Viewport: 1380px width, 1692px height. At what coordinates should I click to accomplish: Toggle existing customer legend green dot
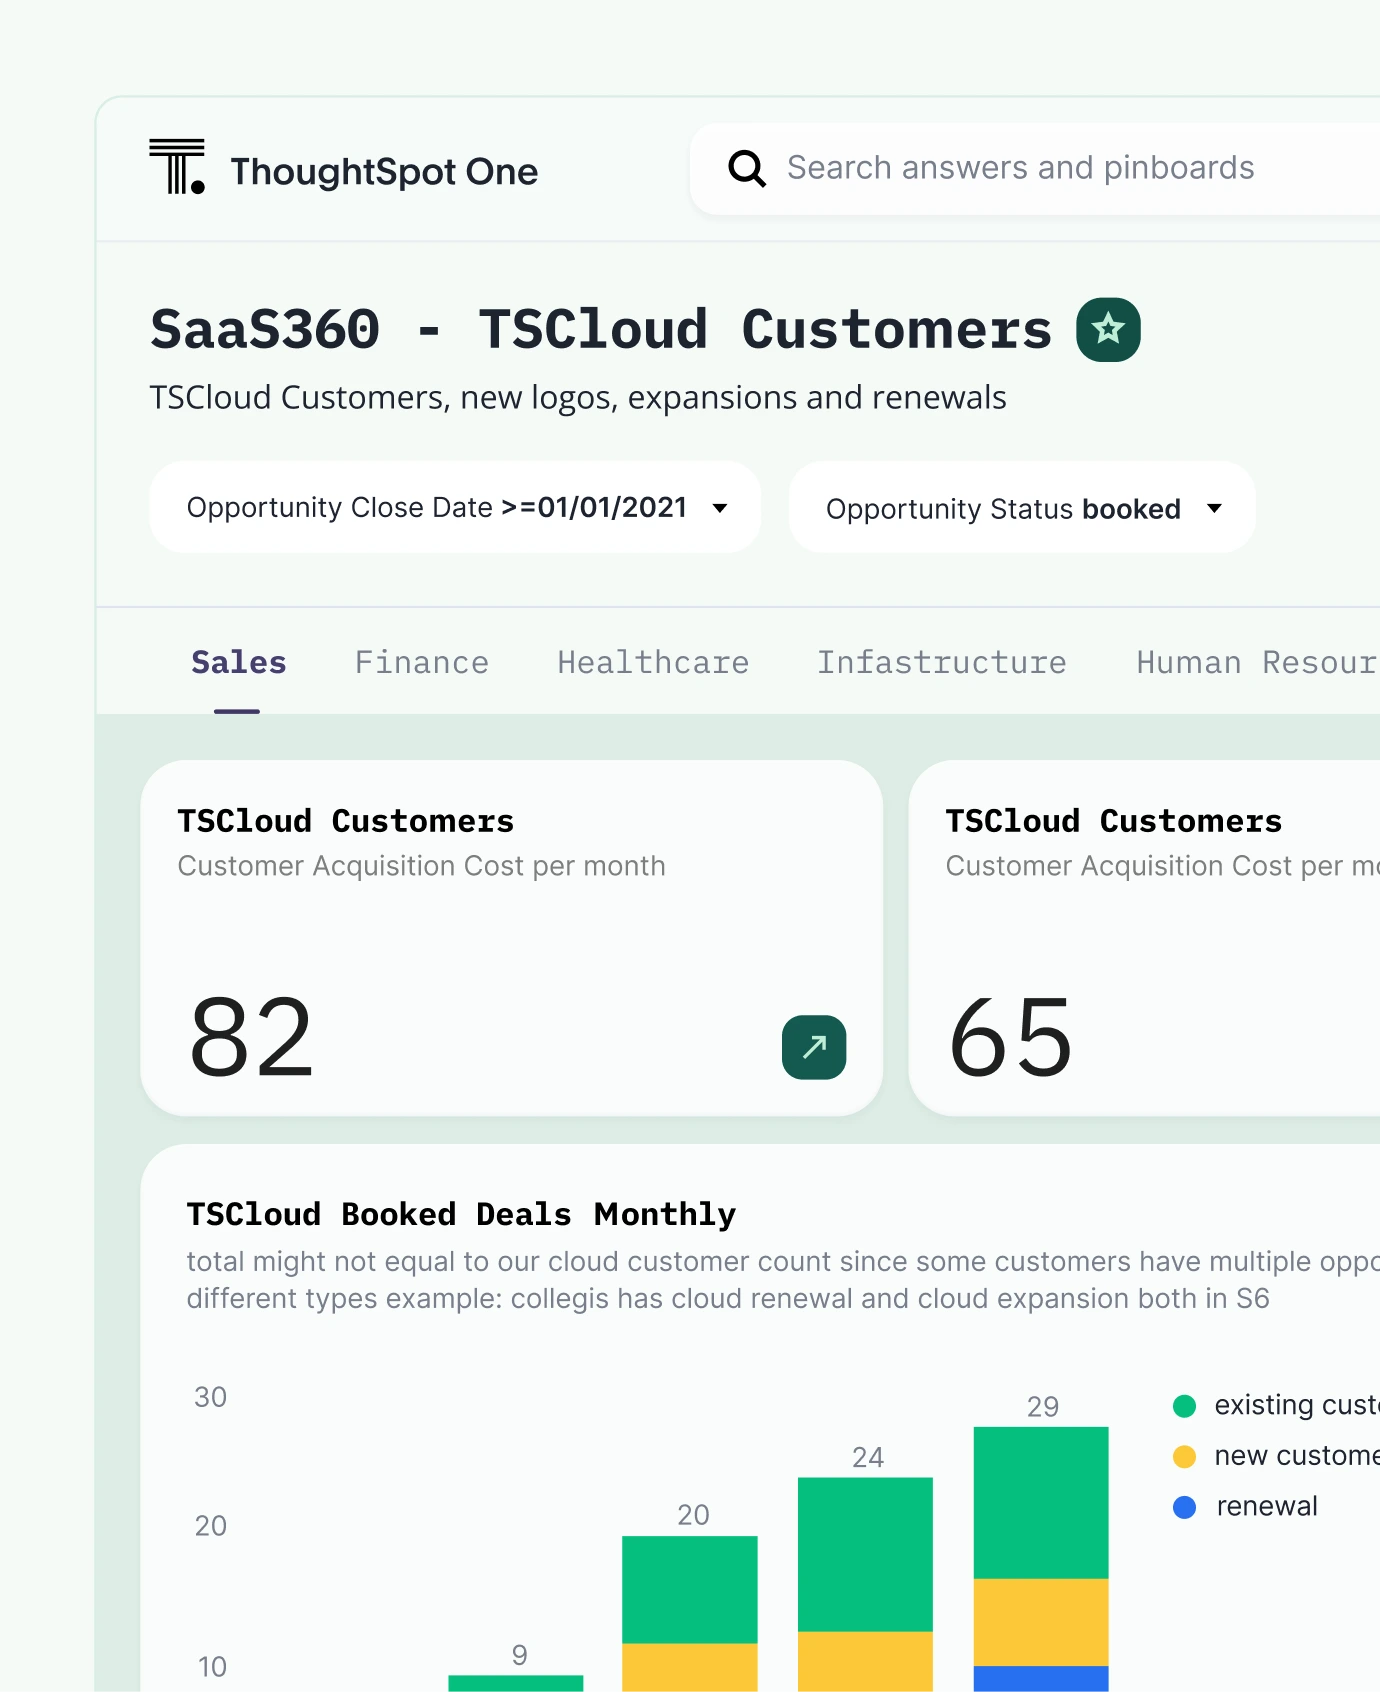[1184, 1406]
